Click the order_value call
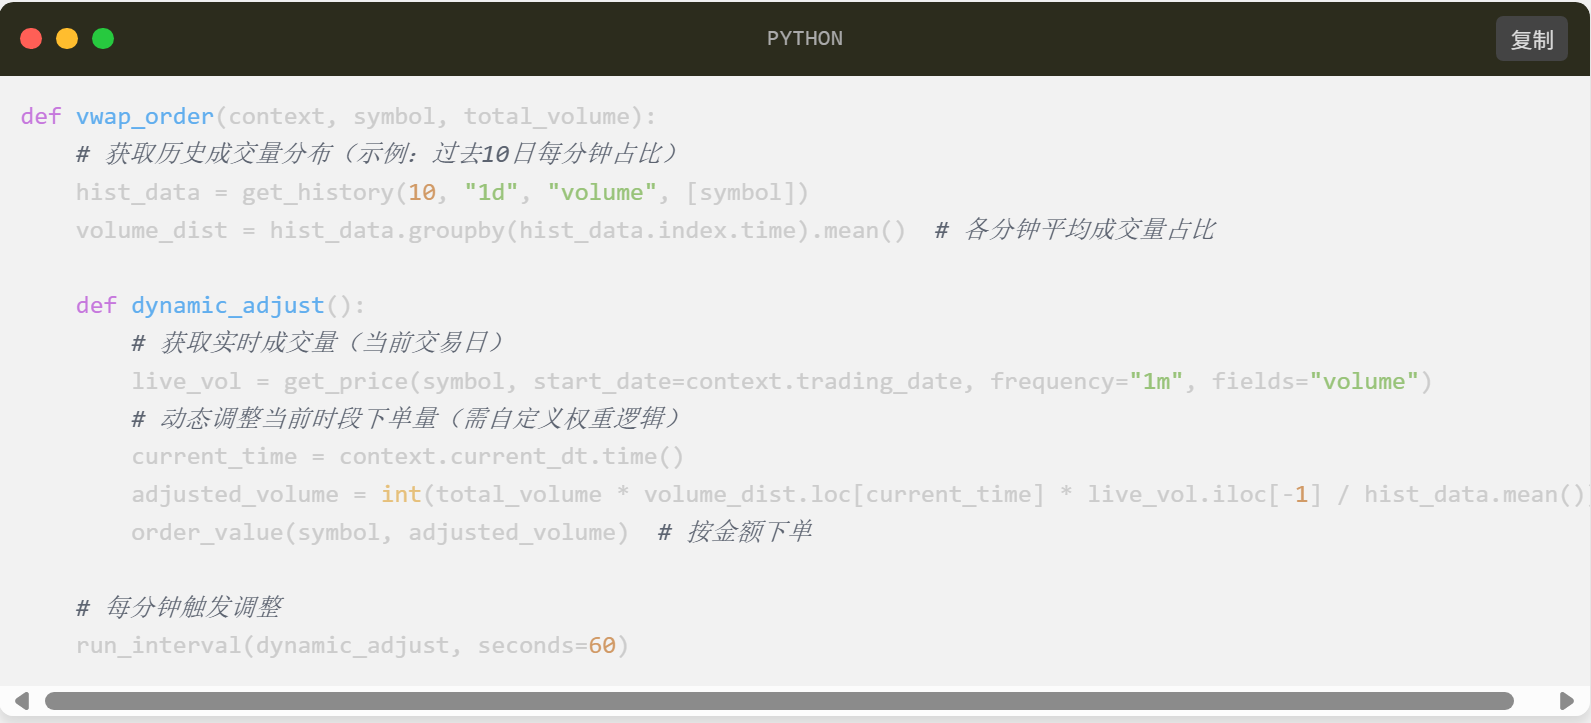This screenshot has width=1591, height=723. 207,532
